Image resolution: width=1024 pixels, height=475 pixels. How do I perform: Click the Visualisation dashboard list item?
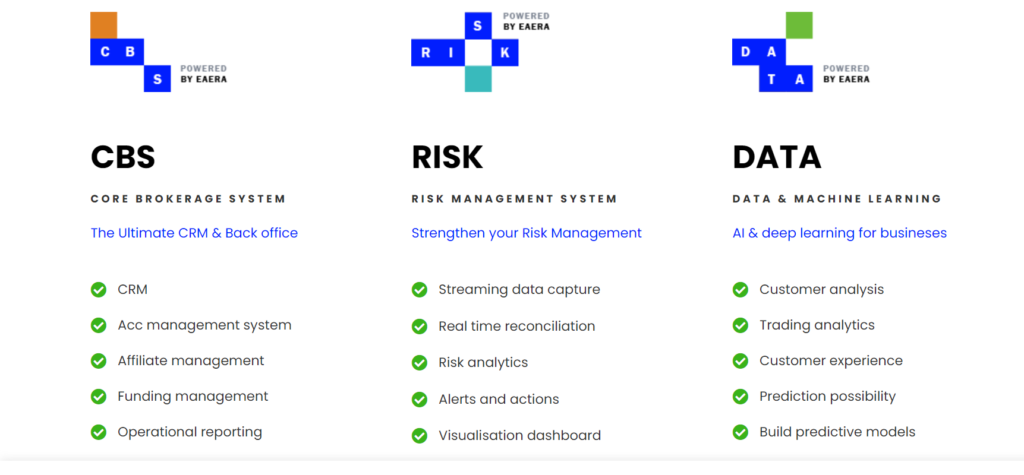pos(519,435)
